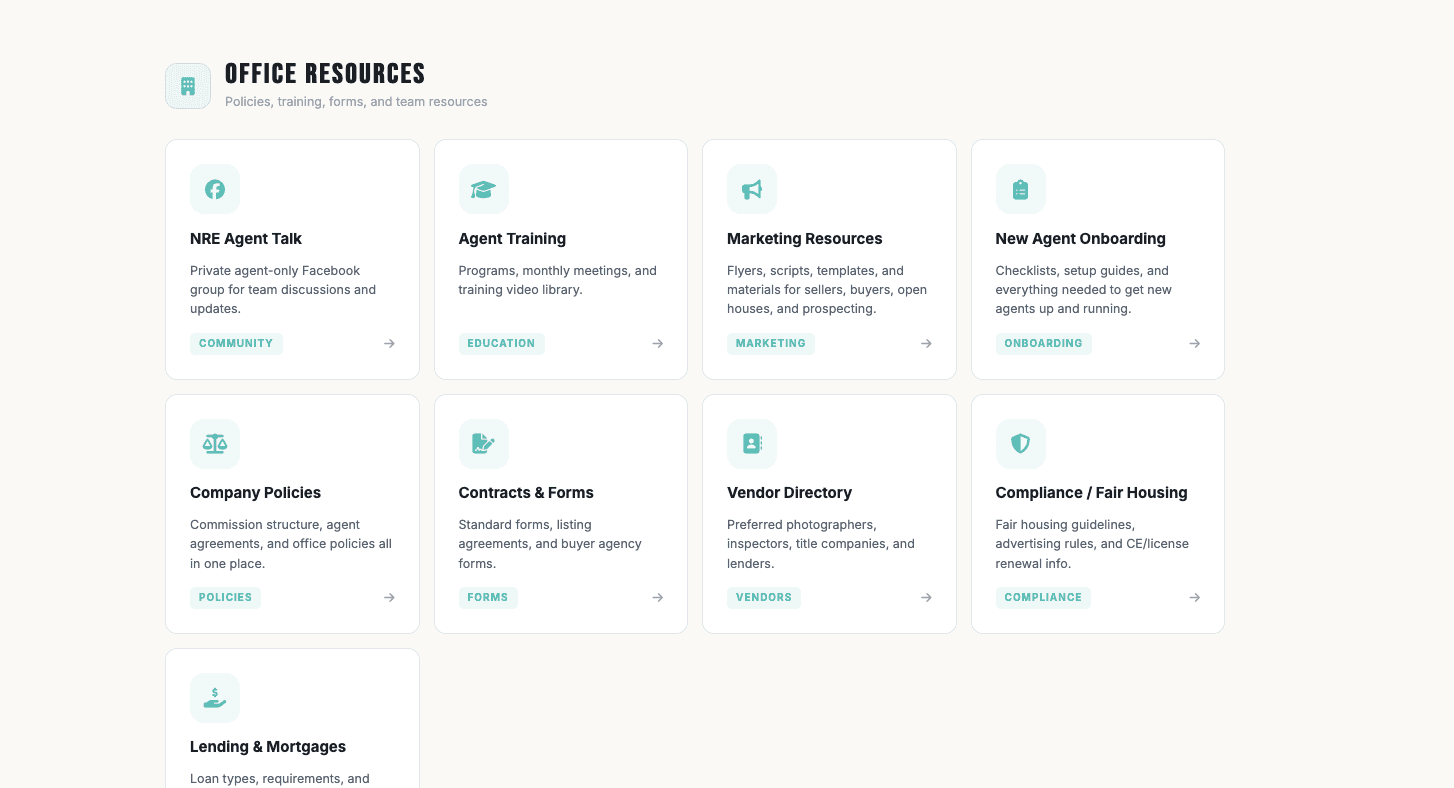Click the shield icon for Compliance / Fair Housing
The width and height of the screenshot is (1454, 788).
tap(1021, 444)
